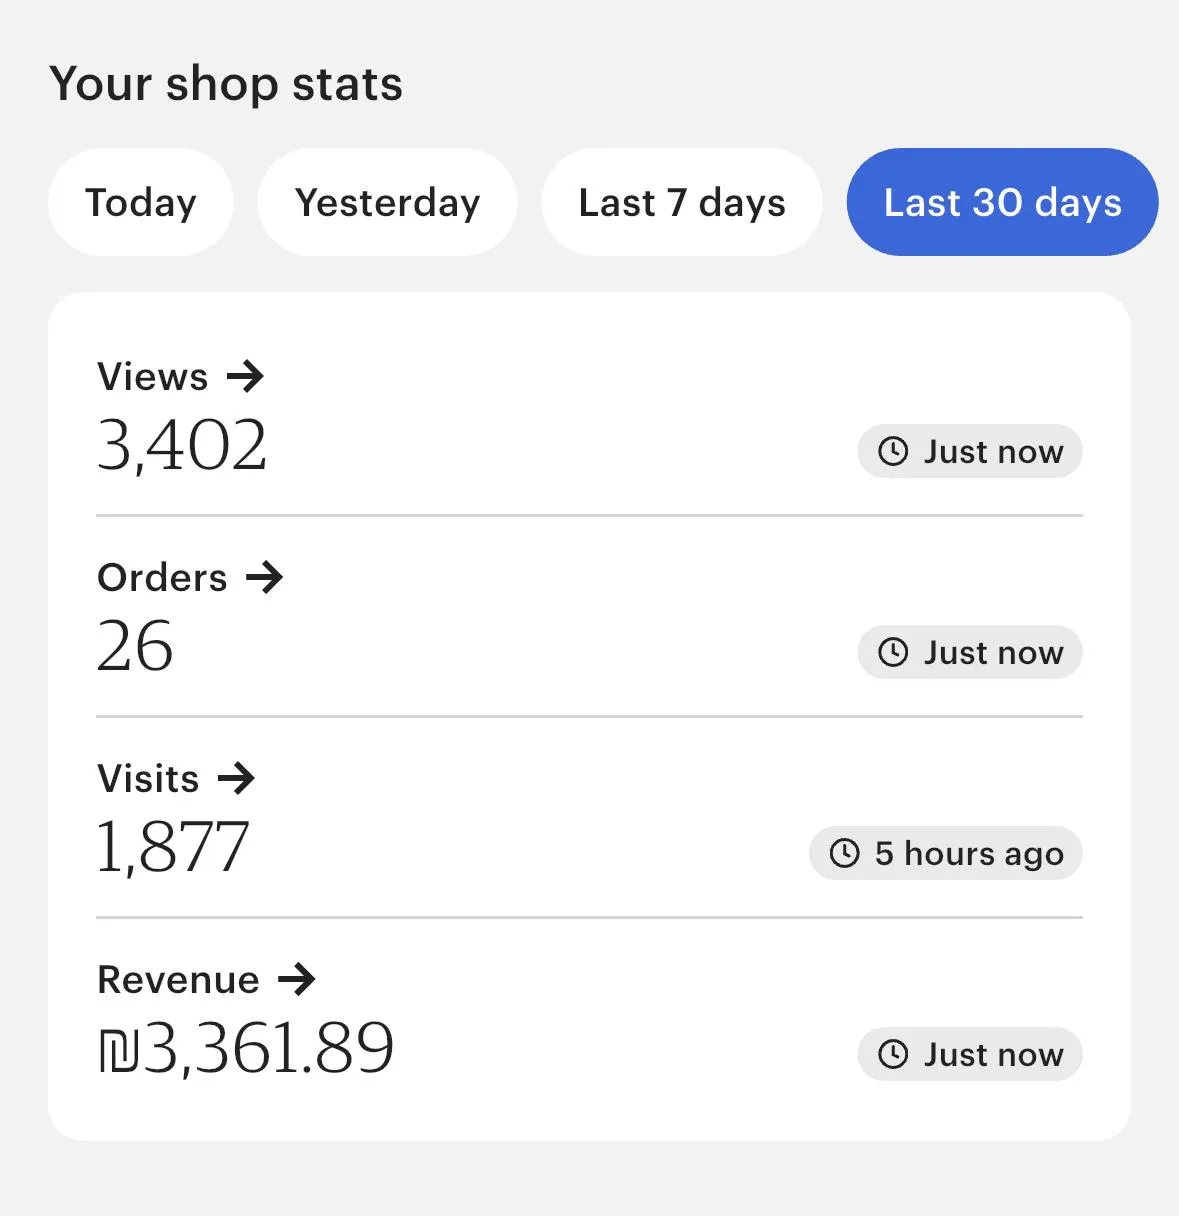Screen dimensions: 1179x1216
Task: Go to the Visits stats label
Action: click(x=149, y=778)
